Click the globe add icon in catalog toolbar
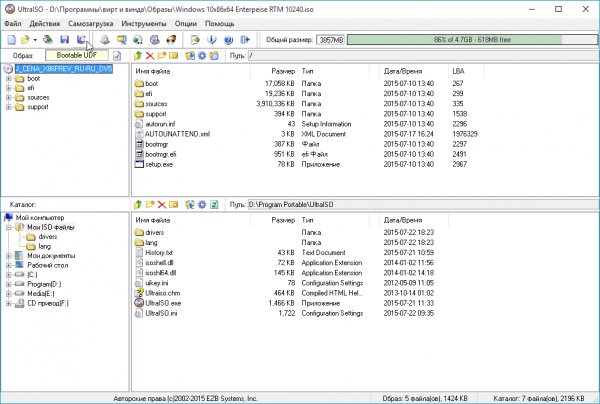 tap(190, 205)
